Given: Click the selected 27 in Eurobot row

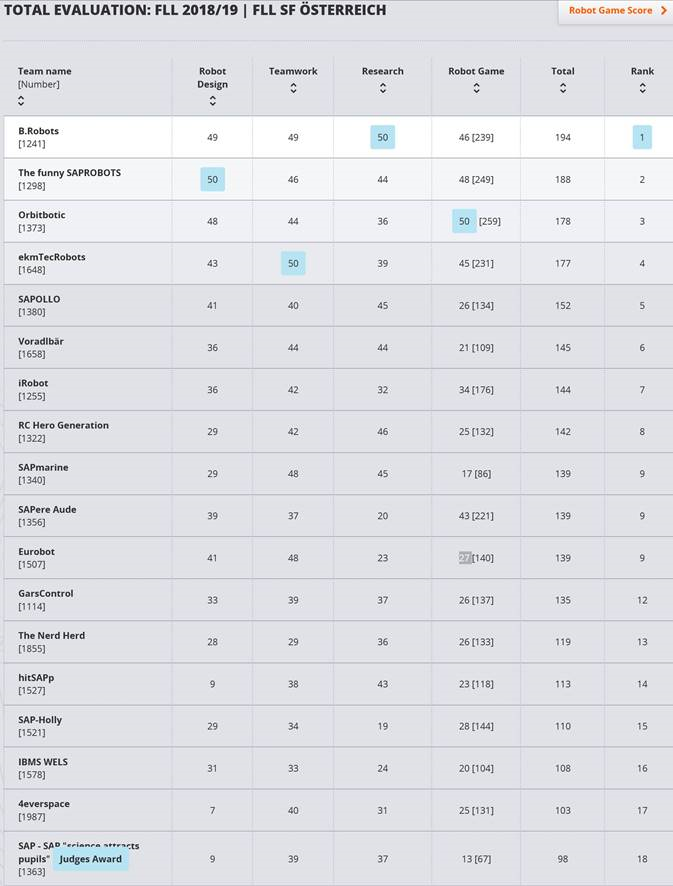Looking at the screenshot, I should pyautogui.click(x=465, y=558).
